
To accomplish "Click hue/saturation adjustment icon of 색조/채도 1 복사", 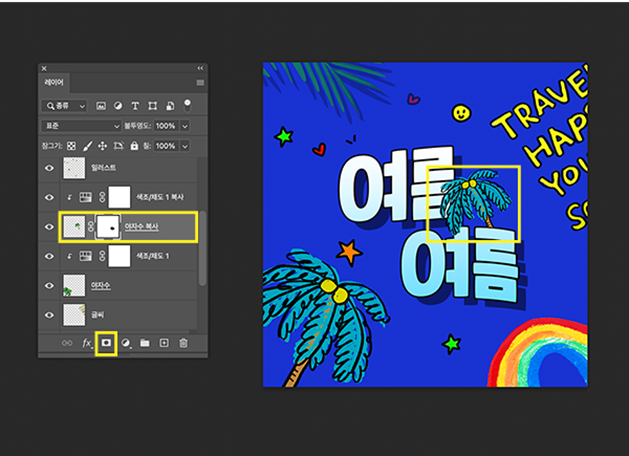I will [x=85, y=197].
